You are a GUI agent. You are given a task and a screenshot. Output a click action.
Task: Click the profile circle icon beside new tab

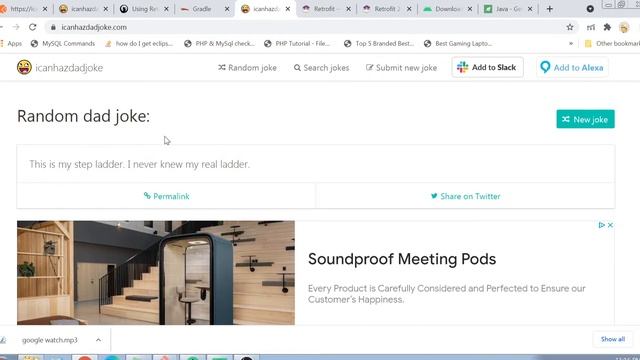[590, 9]
